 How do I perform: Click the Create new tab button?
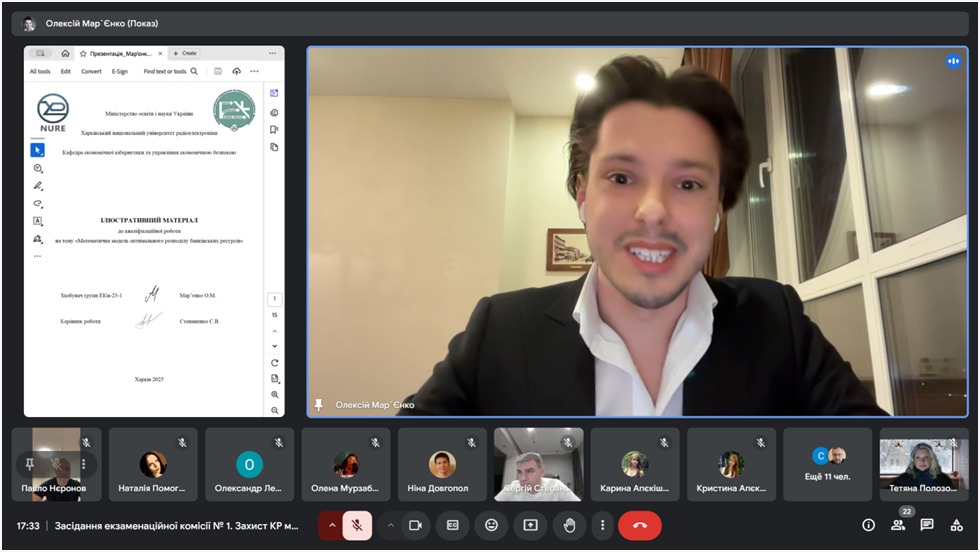click(185, 53)
